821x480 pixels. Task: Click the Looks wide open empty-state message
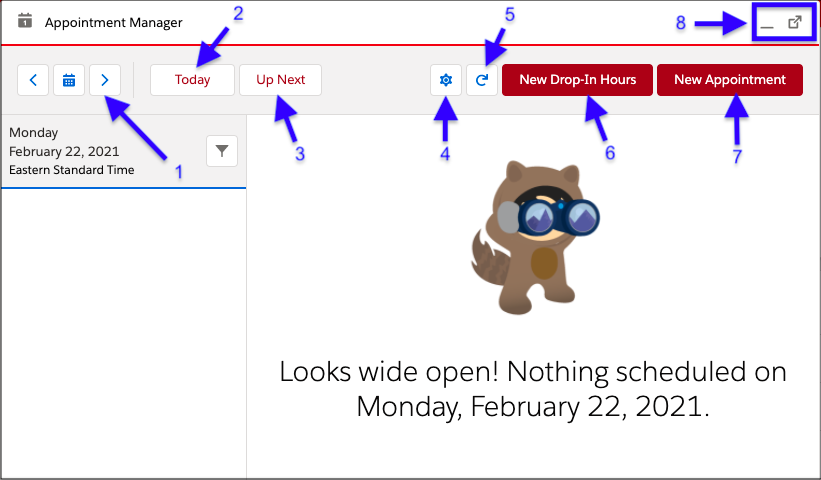coord(533,389)
